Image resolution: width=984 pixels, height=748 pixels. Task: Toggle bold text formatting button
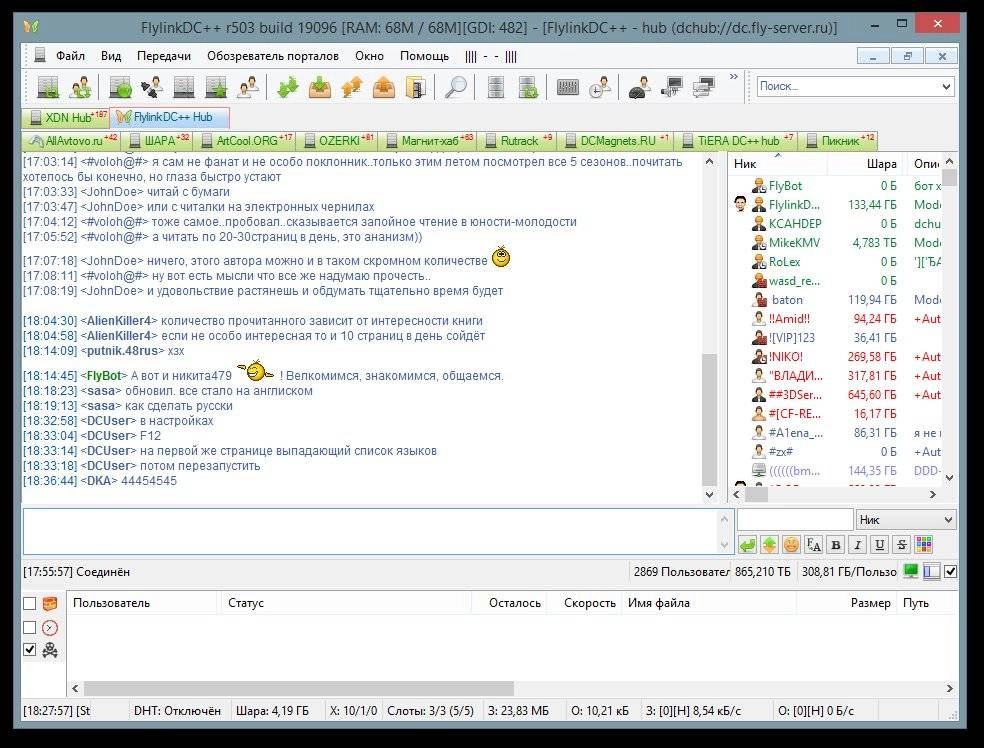tap(835, 545)
